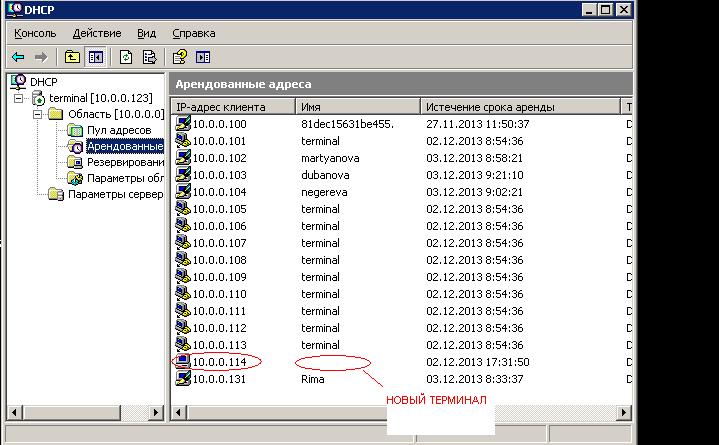Click the Up one level folder icon
Viewport: 719px width, 445px height.
point(72,57)
